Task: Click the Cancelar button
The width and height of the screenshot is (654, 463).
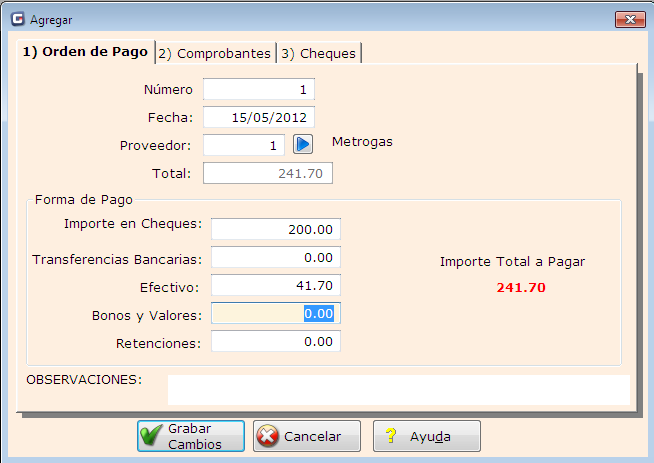Action: [307, 436]
